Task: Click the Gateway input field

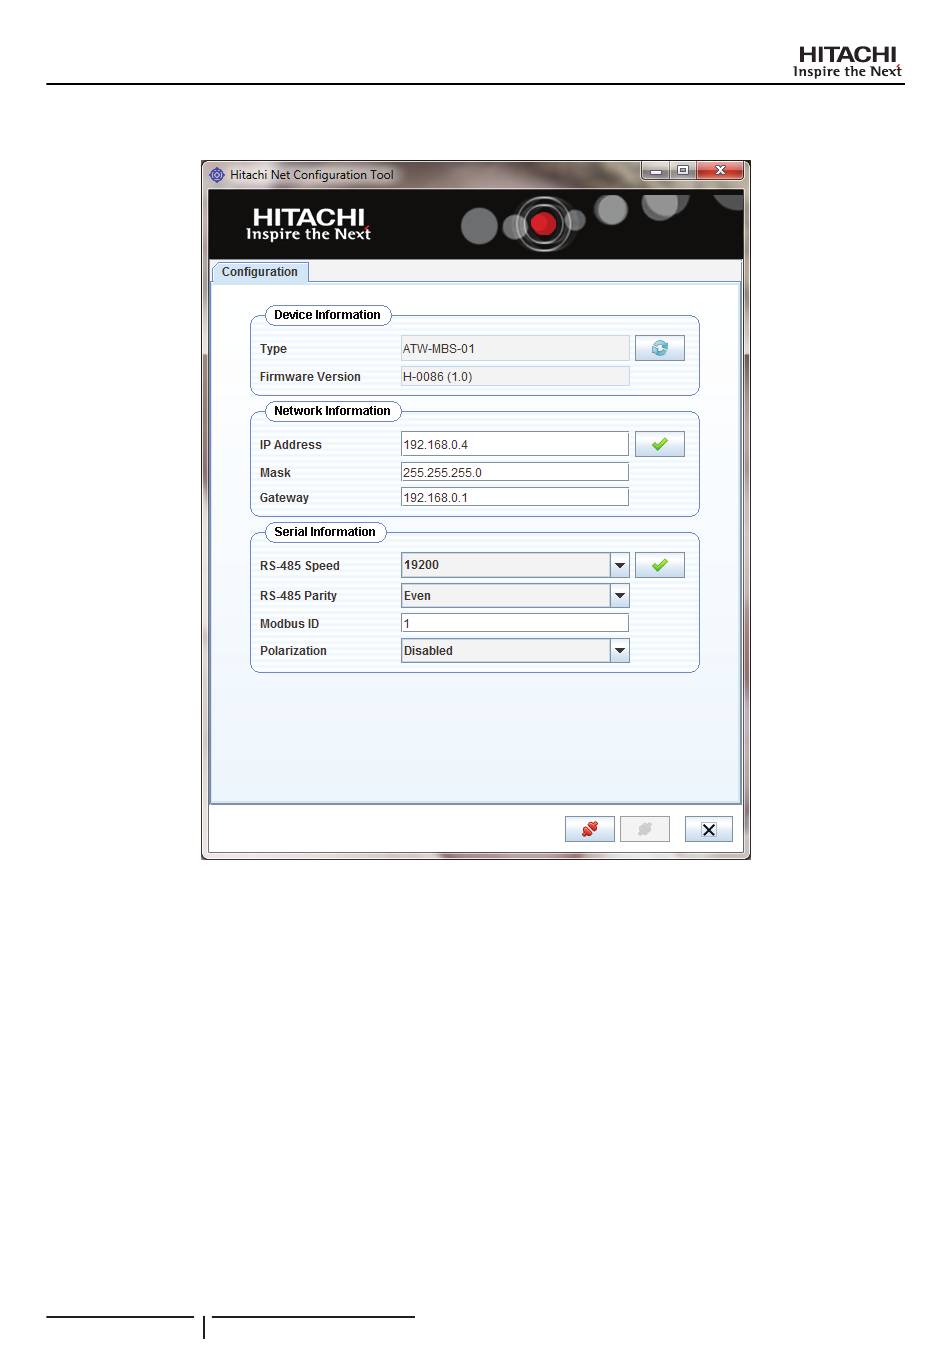Action: coord(515,497)
